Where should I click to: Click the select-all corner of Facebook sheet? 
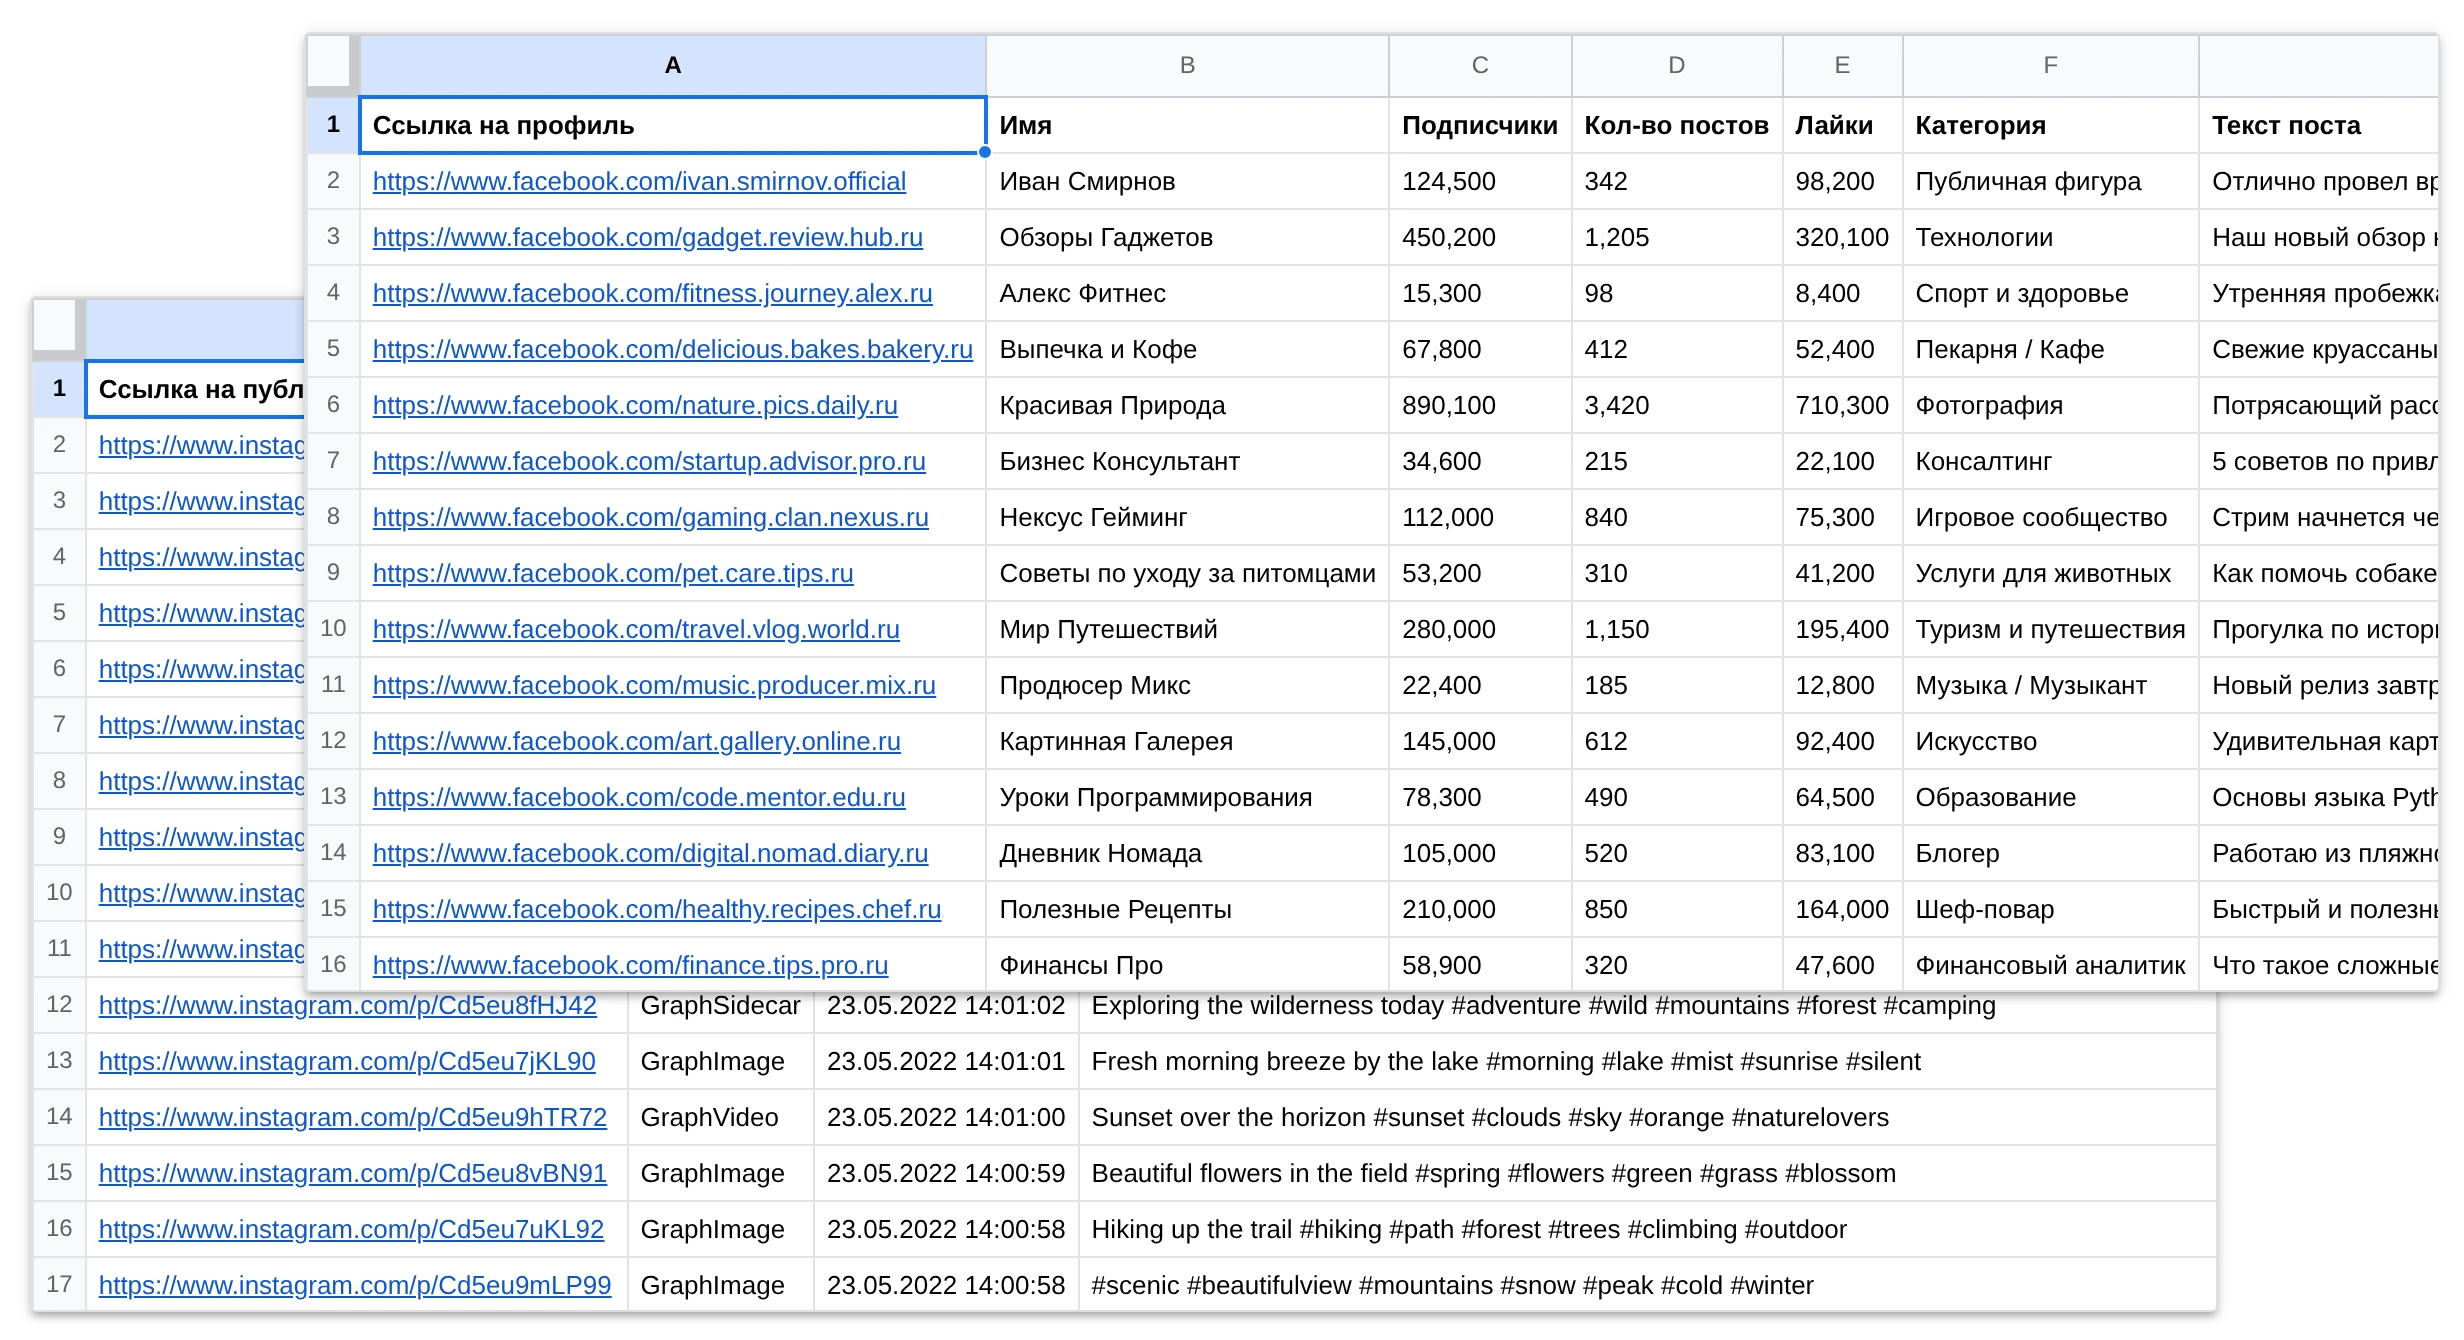[x=332, y=63]
